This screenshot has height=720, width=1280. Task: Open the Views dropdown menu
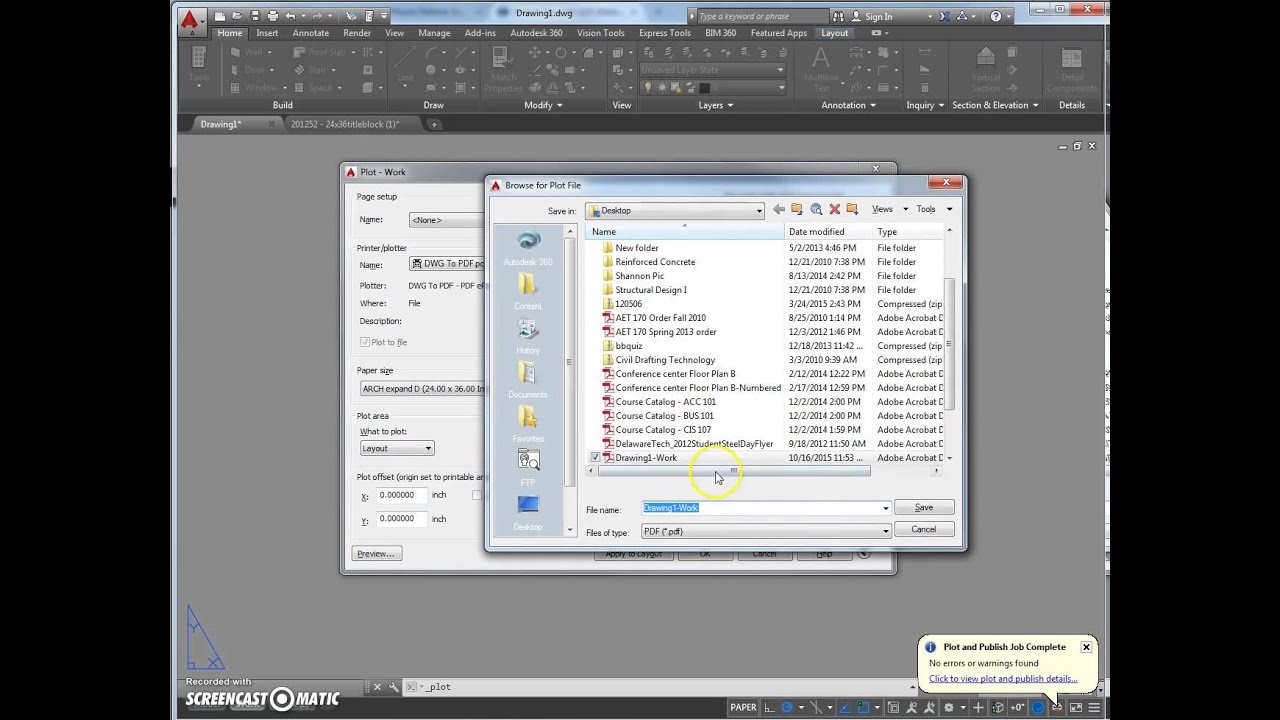[x=888, y=209]
